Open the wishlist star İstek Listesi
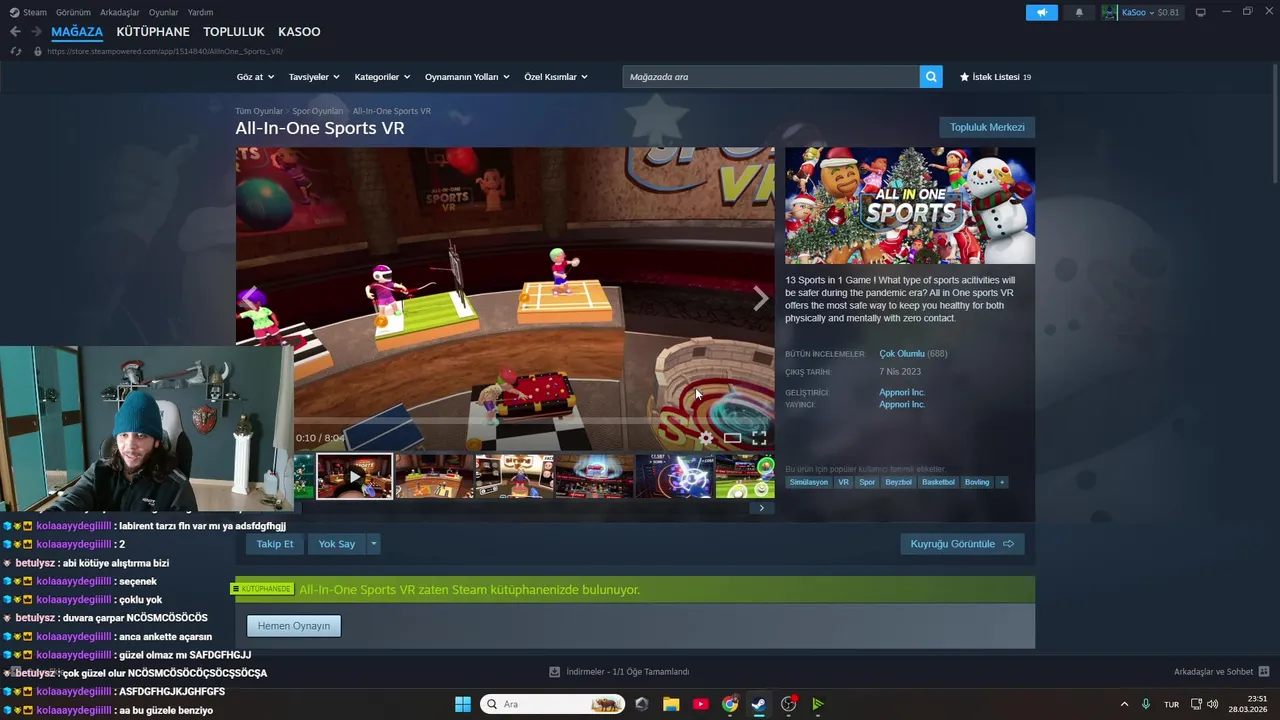 coord(995,77)
